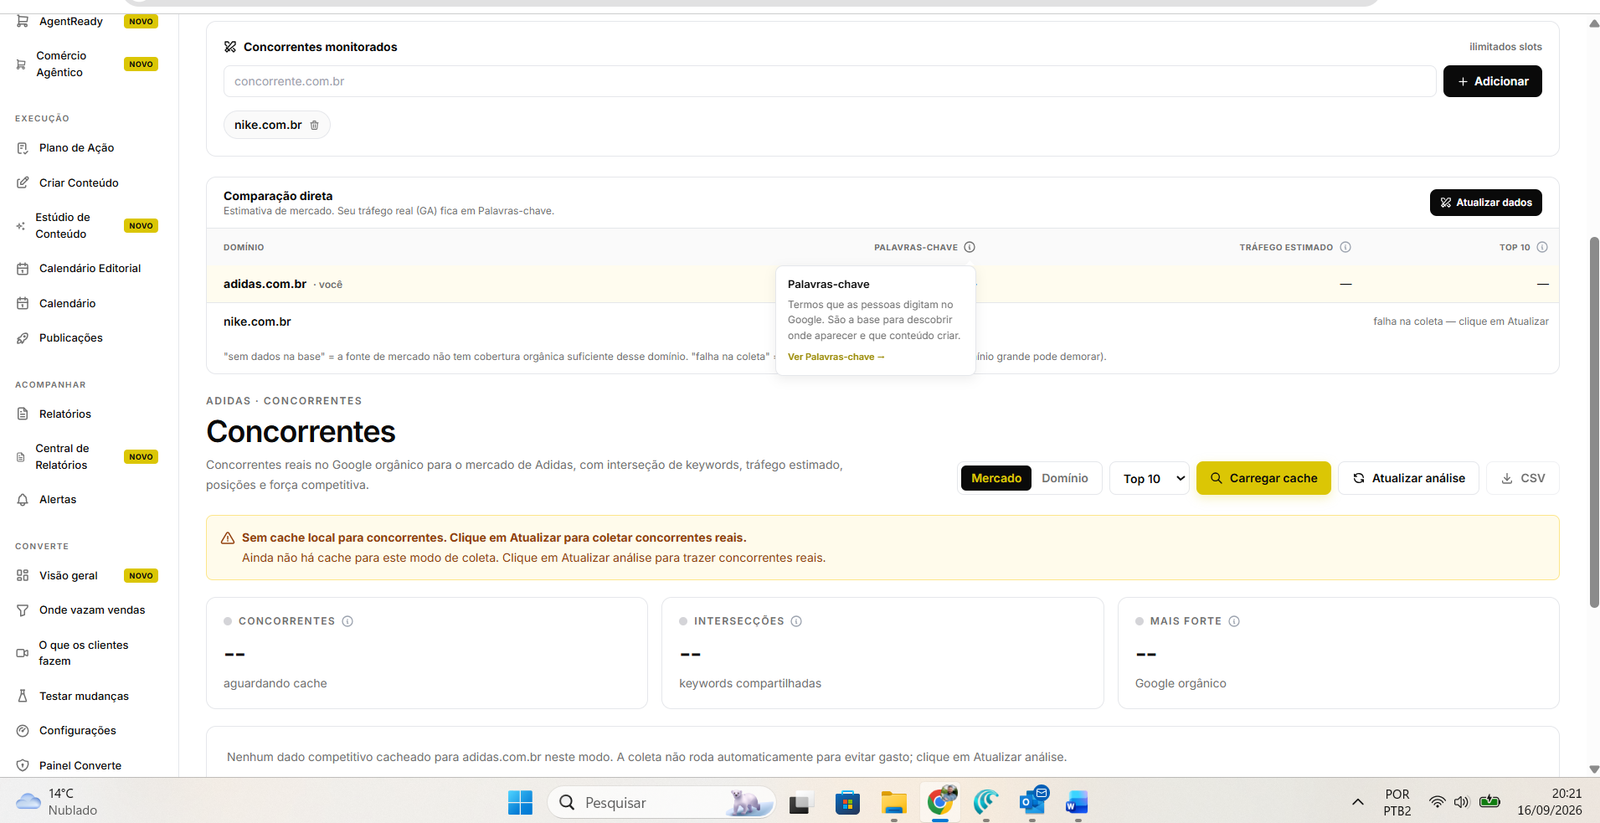This screenshot has height=823, width=1600.
Task: Click the adidas.com.br domain row
Action: pos(882,284)
